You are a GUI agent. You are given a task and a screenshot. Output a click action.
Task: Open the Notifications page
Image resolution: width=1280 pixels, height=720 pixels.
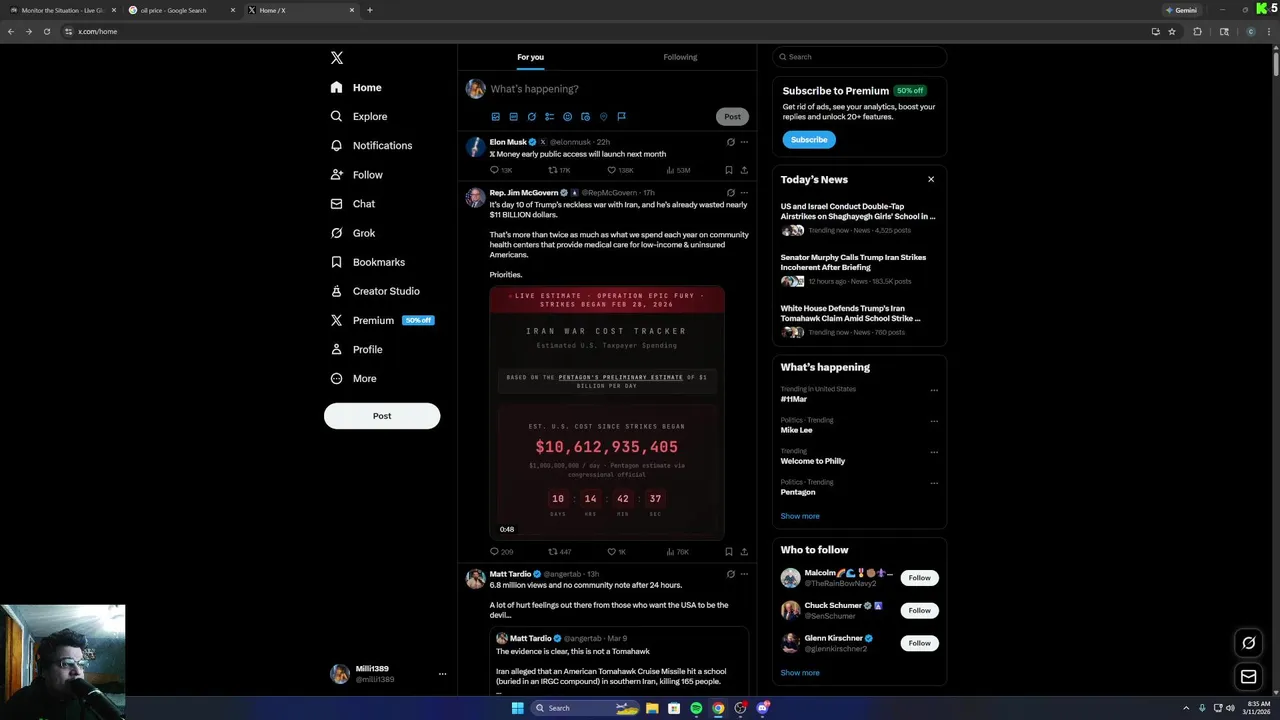(x=371, y=145)
